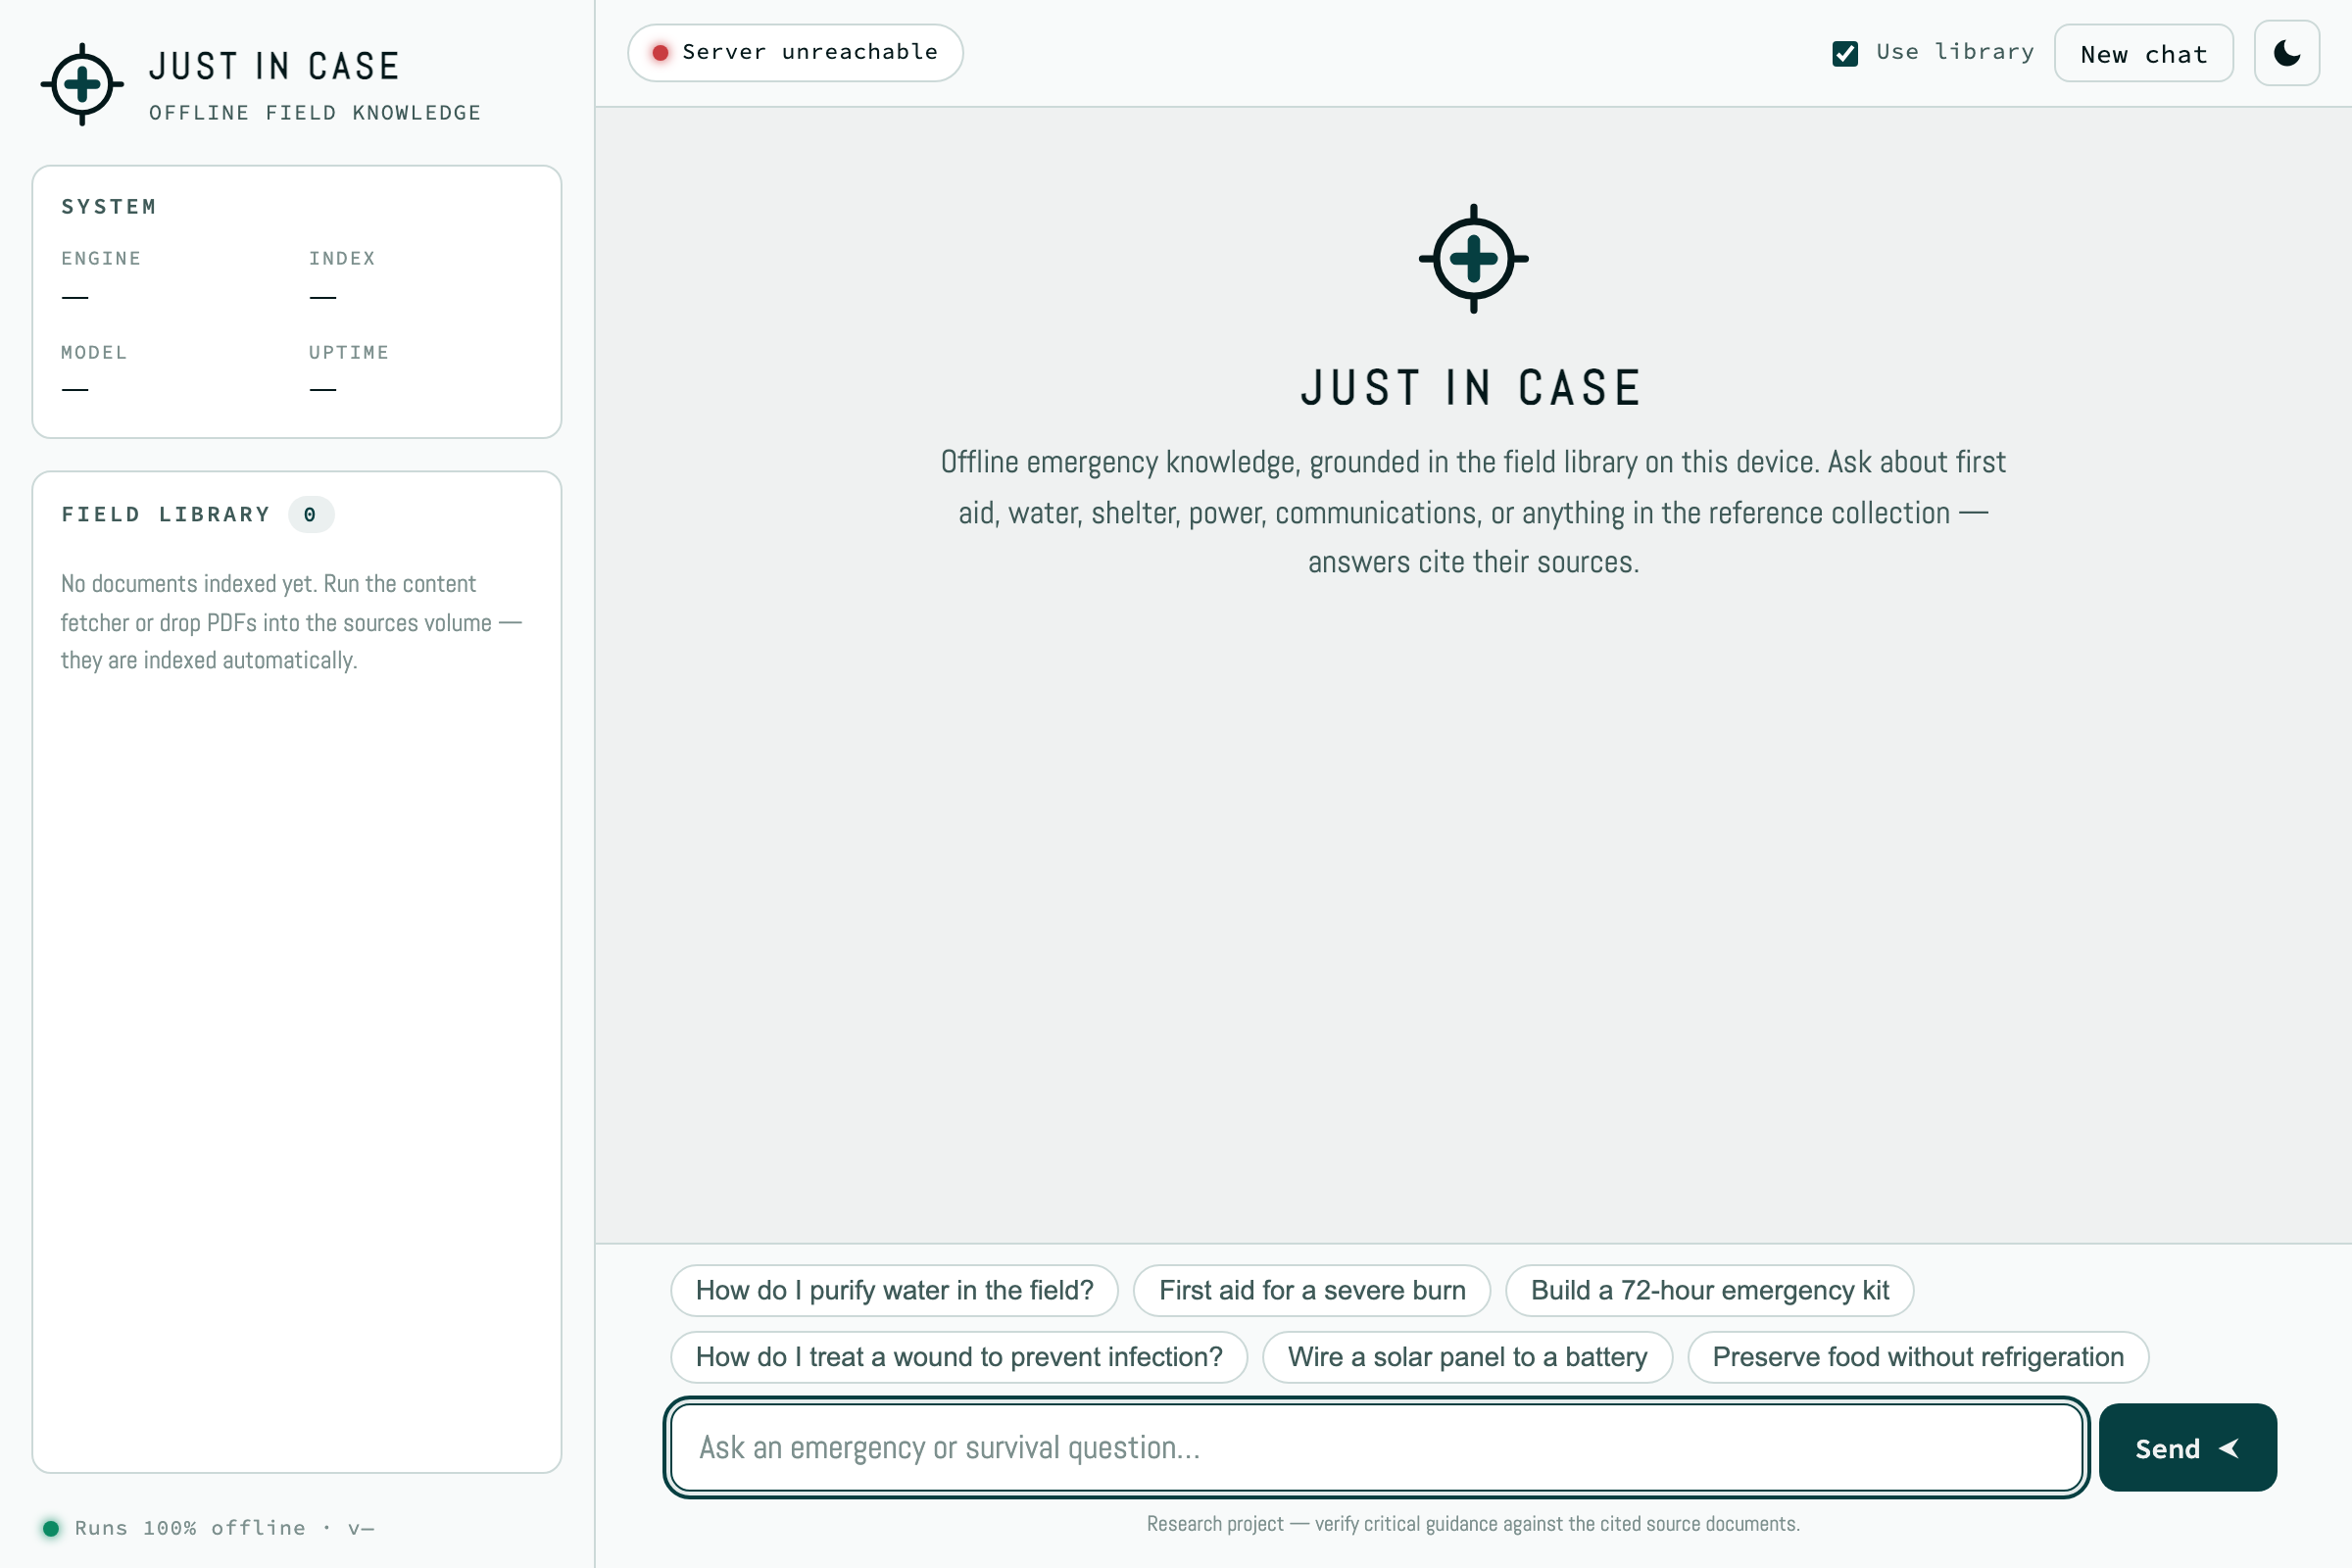Choose 'How do I purify water in the field?' suggestion
The width and height of the screenshot is (2352, 1568).
click(894, 1290)
